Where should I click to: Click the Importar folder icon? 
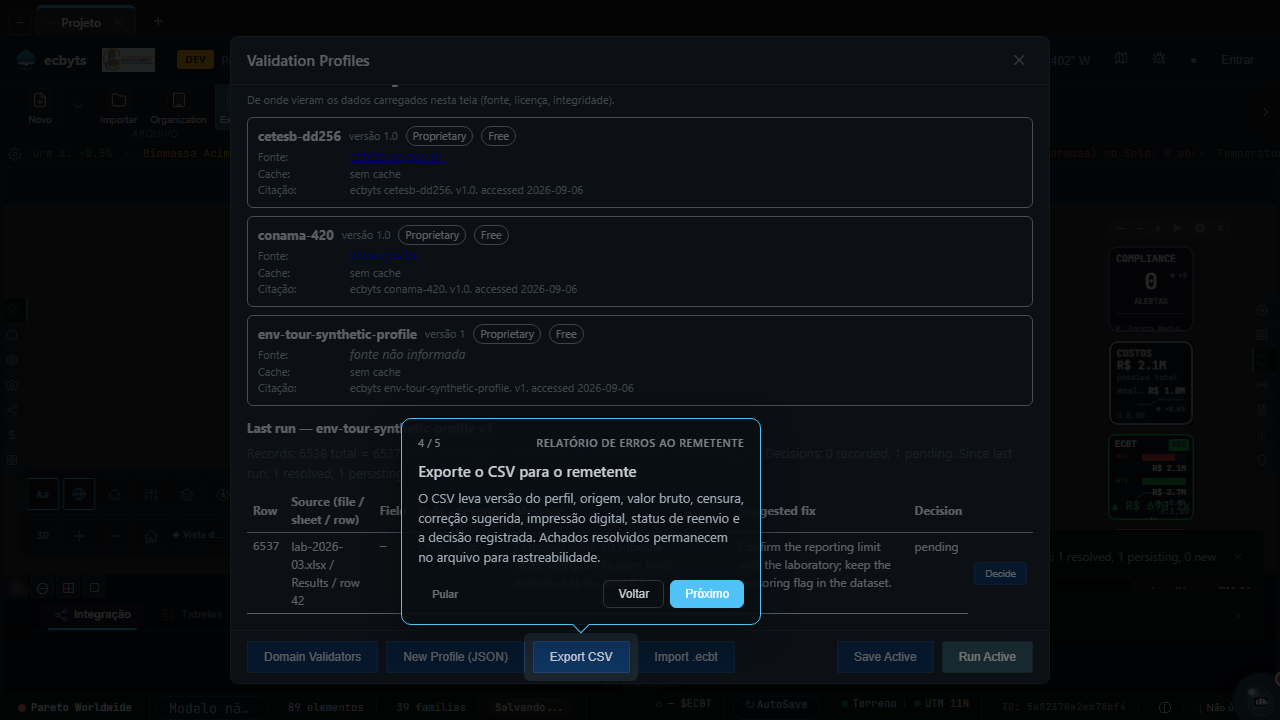click(x=119, y=101)
